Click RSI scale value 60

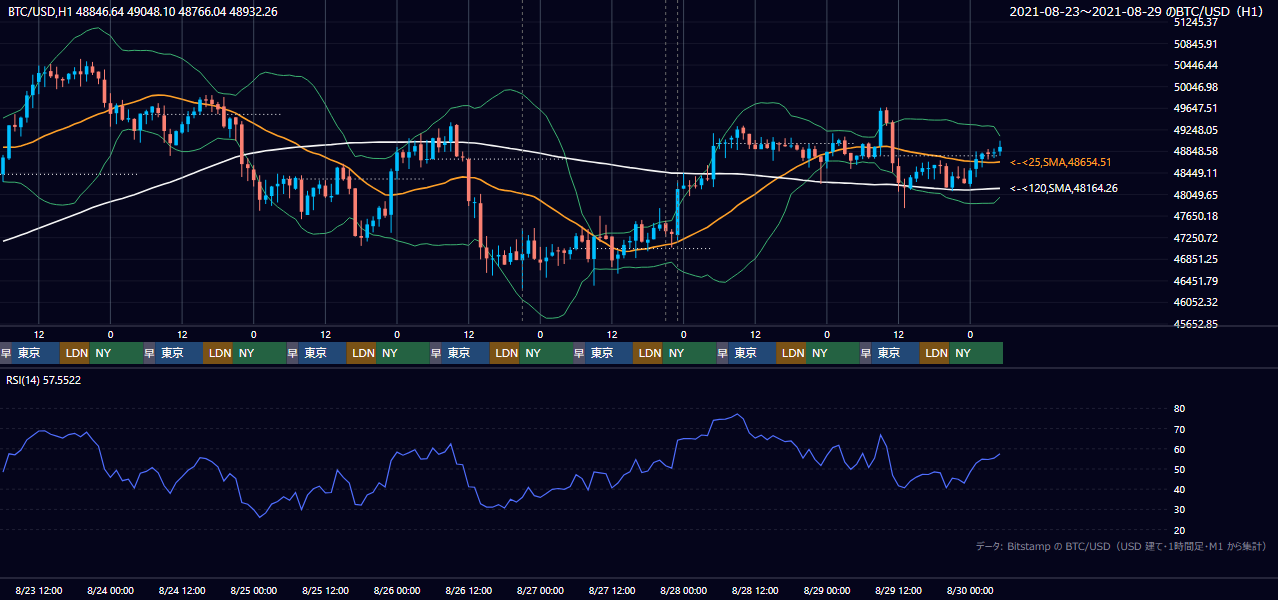(x=1180, y=449)
